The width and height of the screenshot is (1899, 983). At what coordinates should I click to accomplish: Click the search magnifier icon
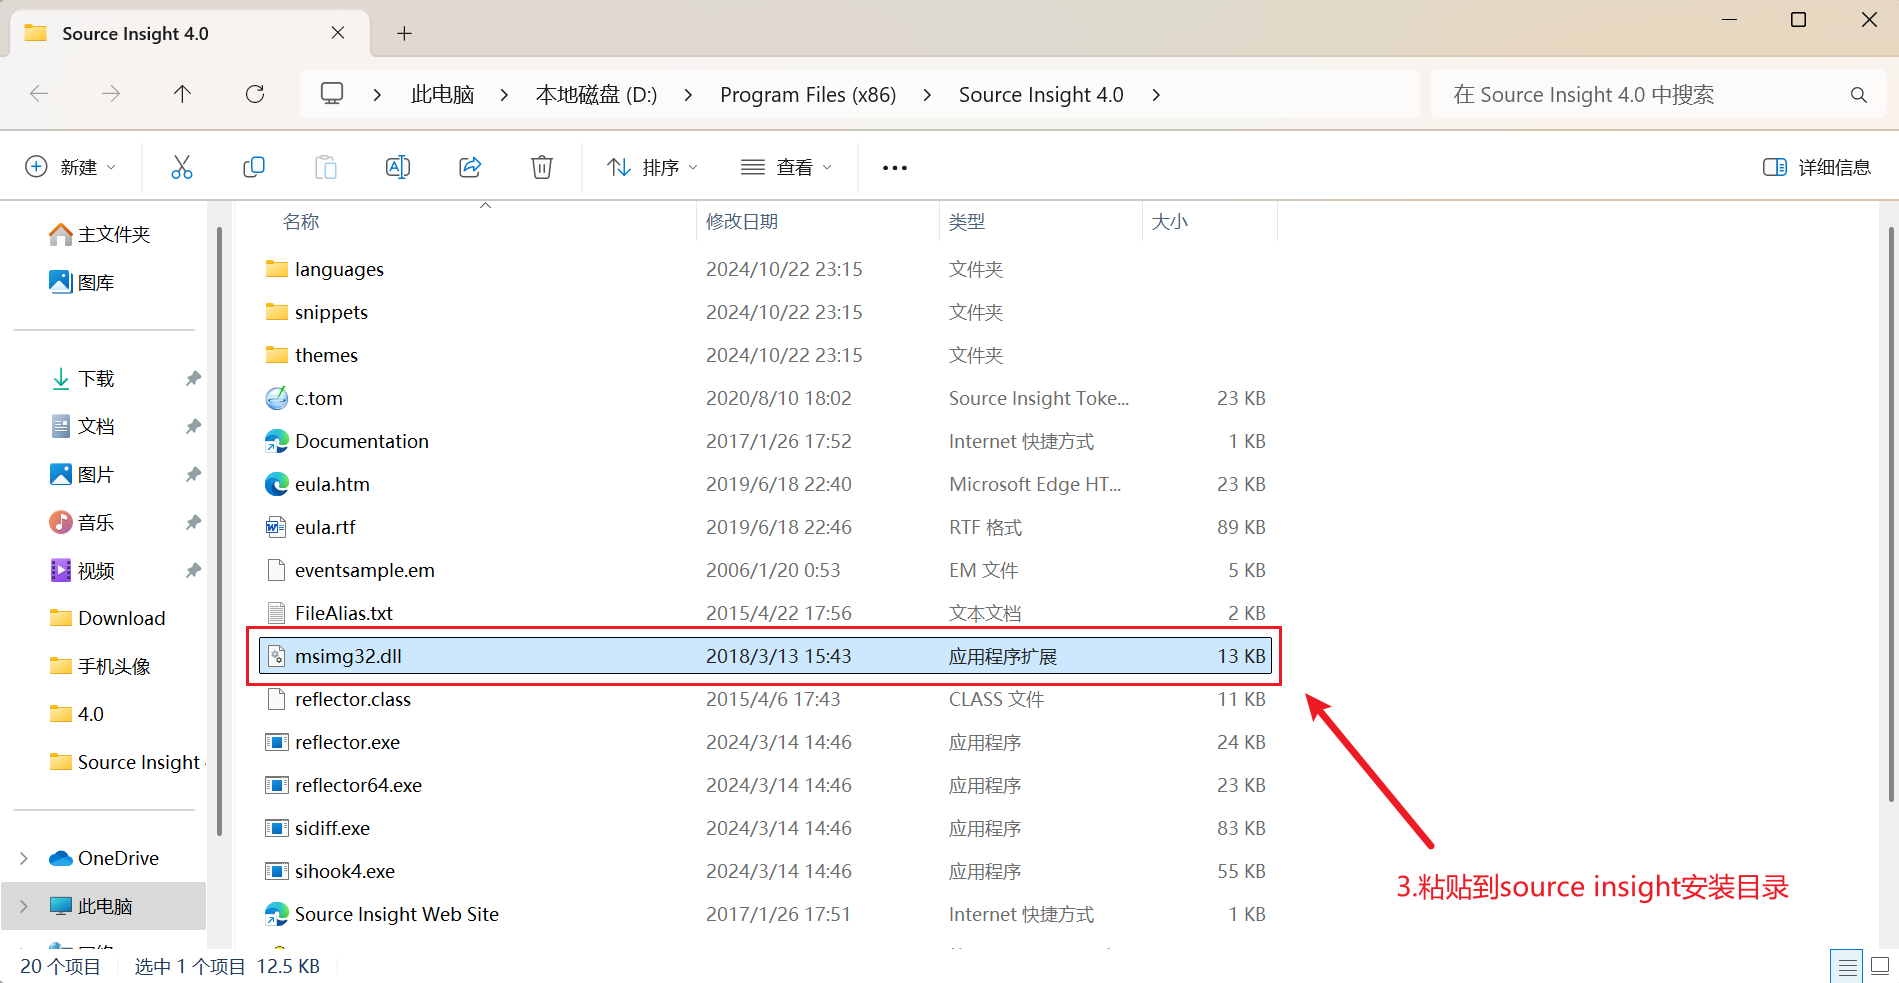click(1859, 95)
